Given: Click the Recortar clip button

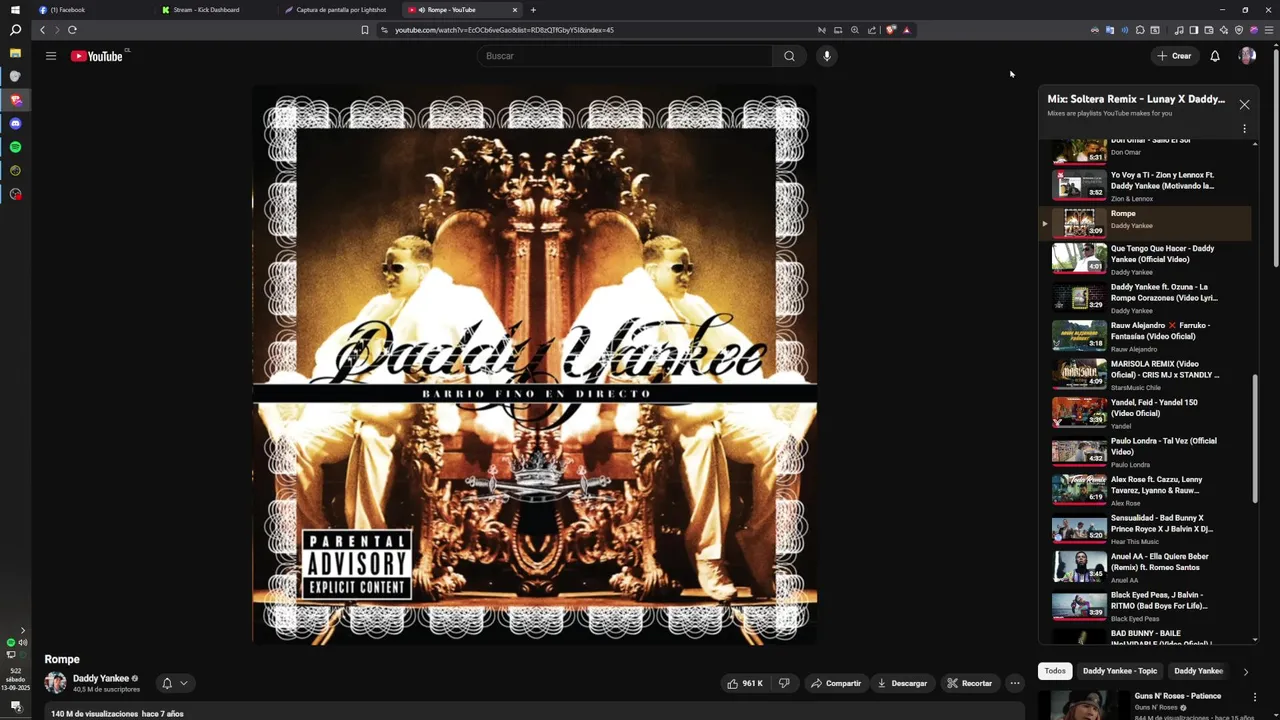Looking at the screenshot, I should 970,683.
